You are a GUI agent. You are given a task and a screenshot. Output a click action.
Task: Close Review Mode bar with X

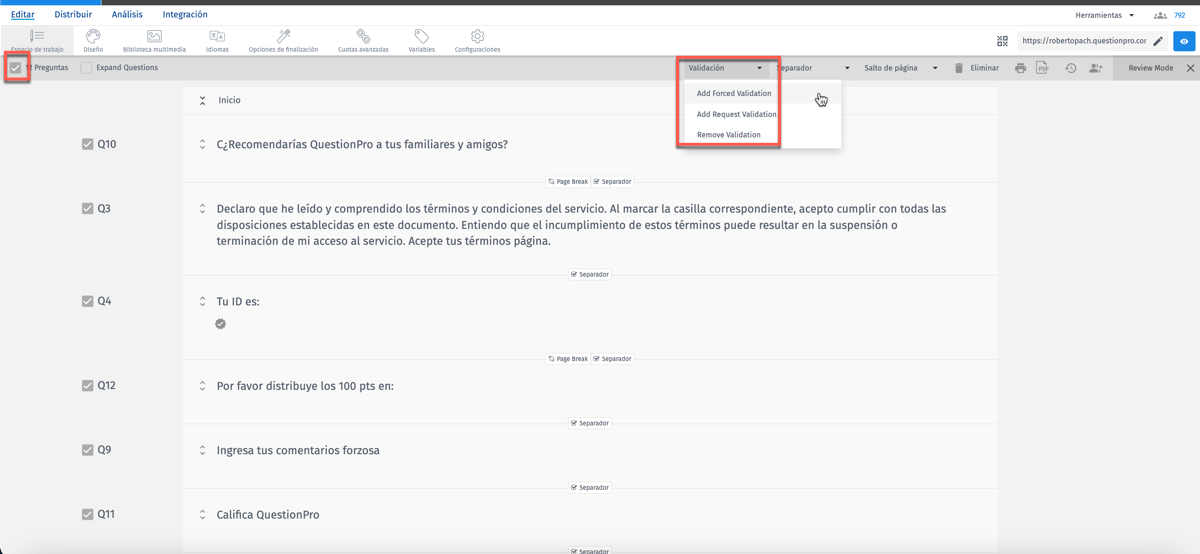coord(1190,68)
